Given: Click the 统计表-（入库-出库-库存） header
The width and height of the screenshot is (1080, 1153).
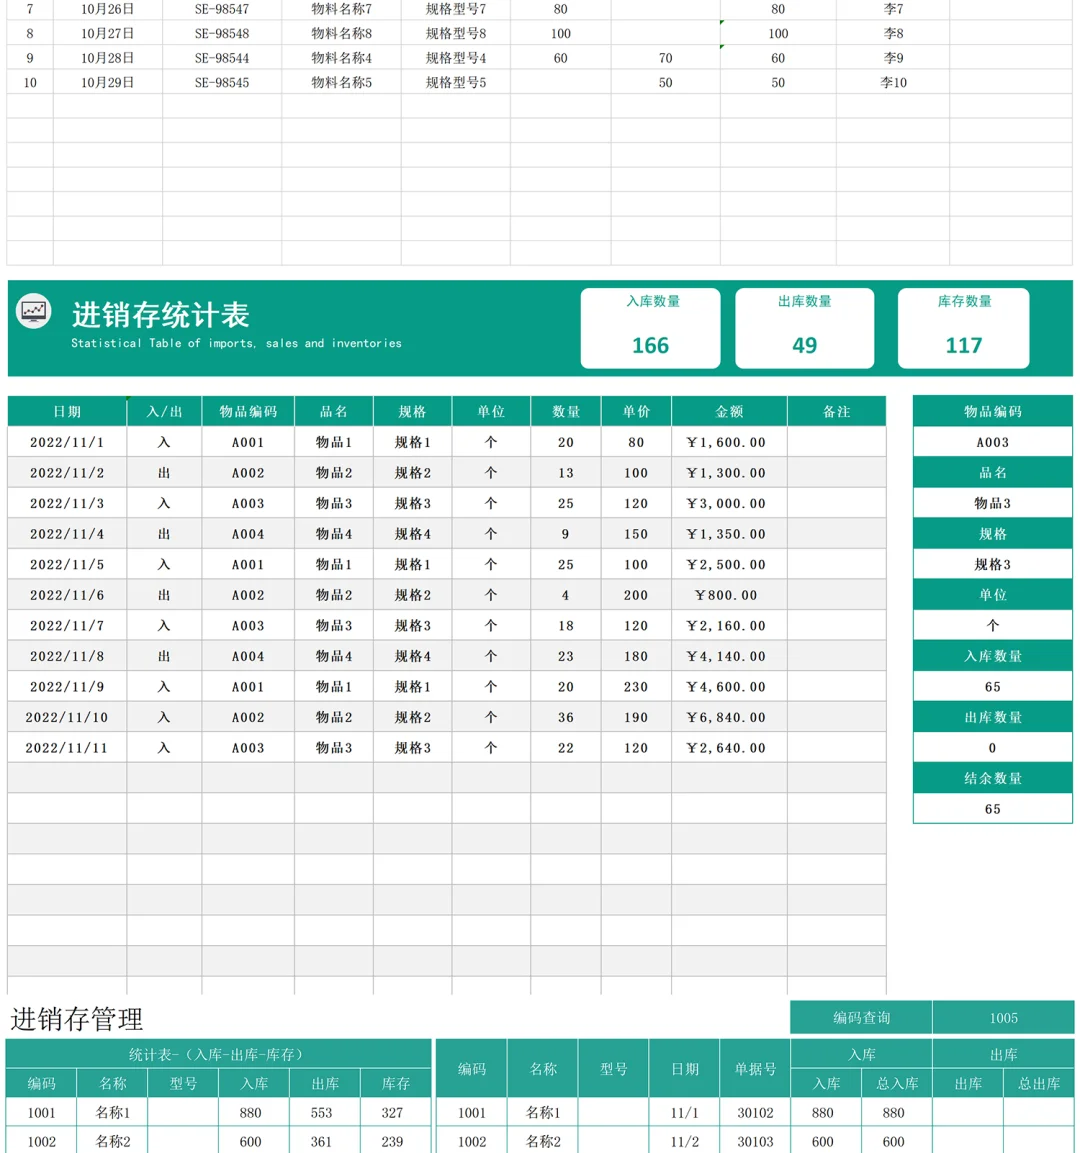Looking at the screenshot, I should 218,1054.
